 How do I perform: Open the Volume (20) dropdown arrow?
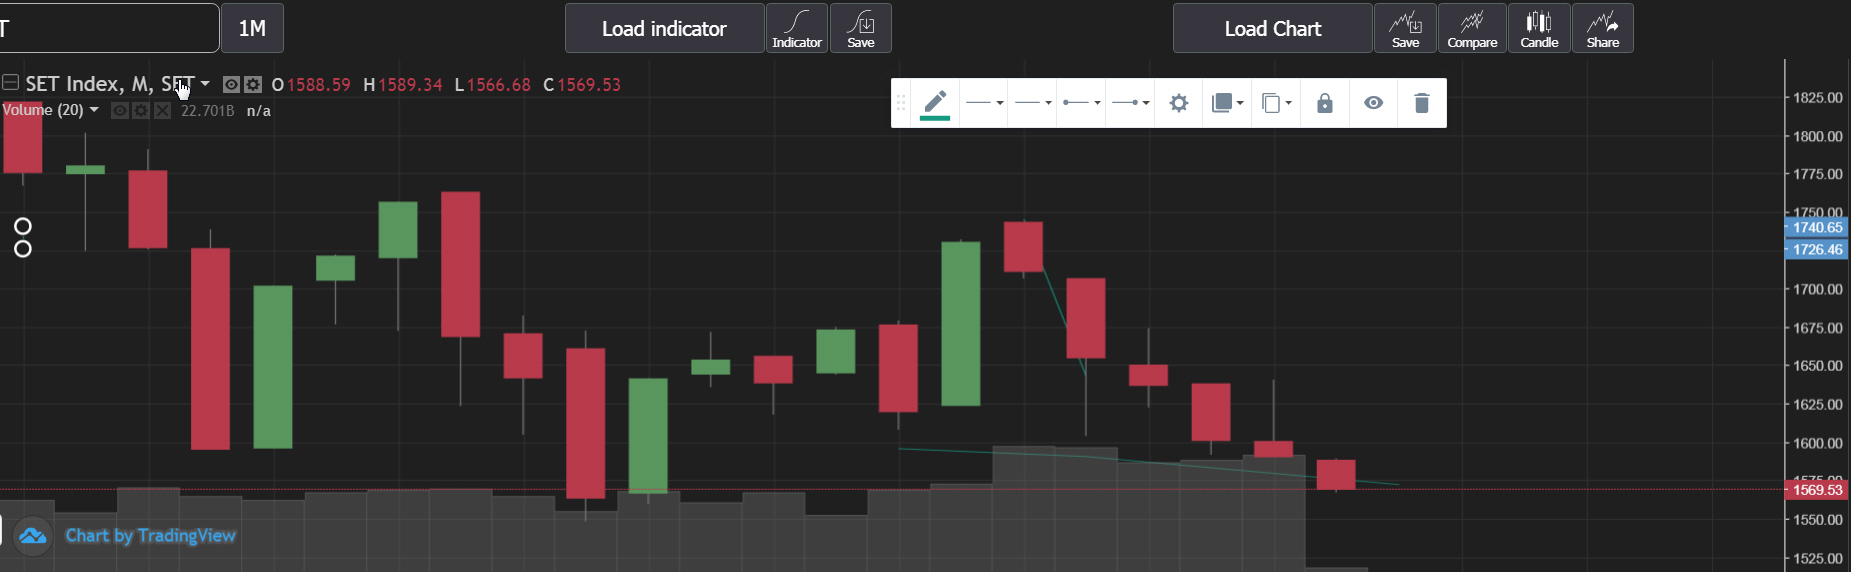94,110
